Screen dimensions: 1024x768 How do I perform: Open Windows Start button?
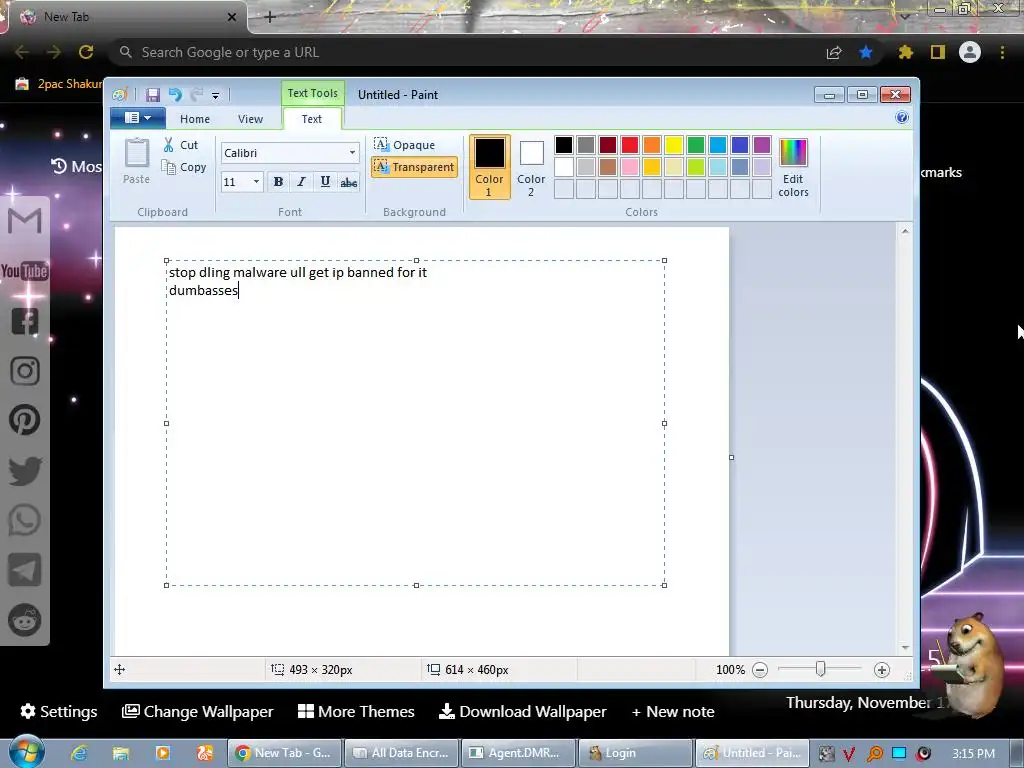pyautogui.click(x=26, y=752)
